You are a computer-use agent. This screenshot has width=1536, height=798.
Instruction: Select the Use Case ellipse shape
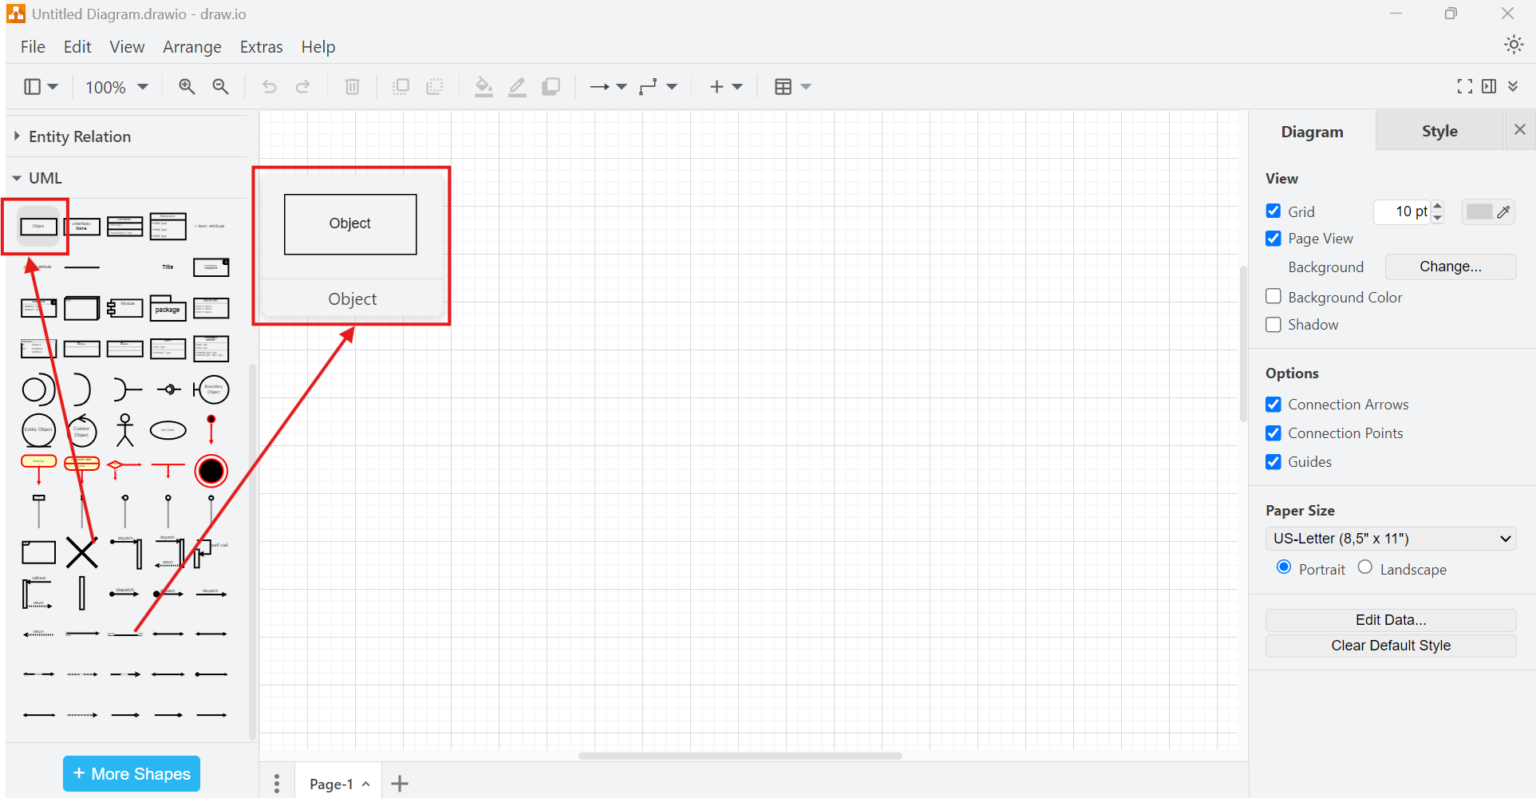click(x=168, y=430)
